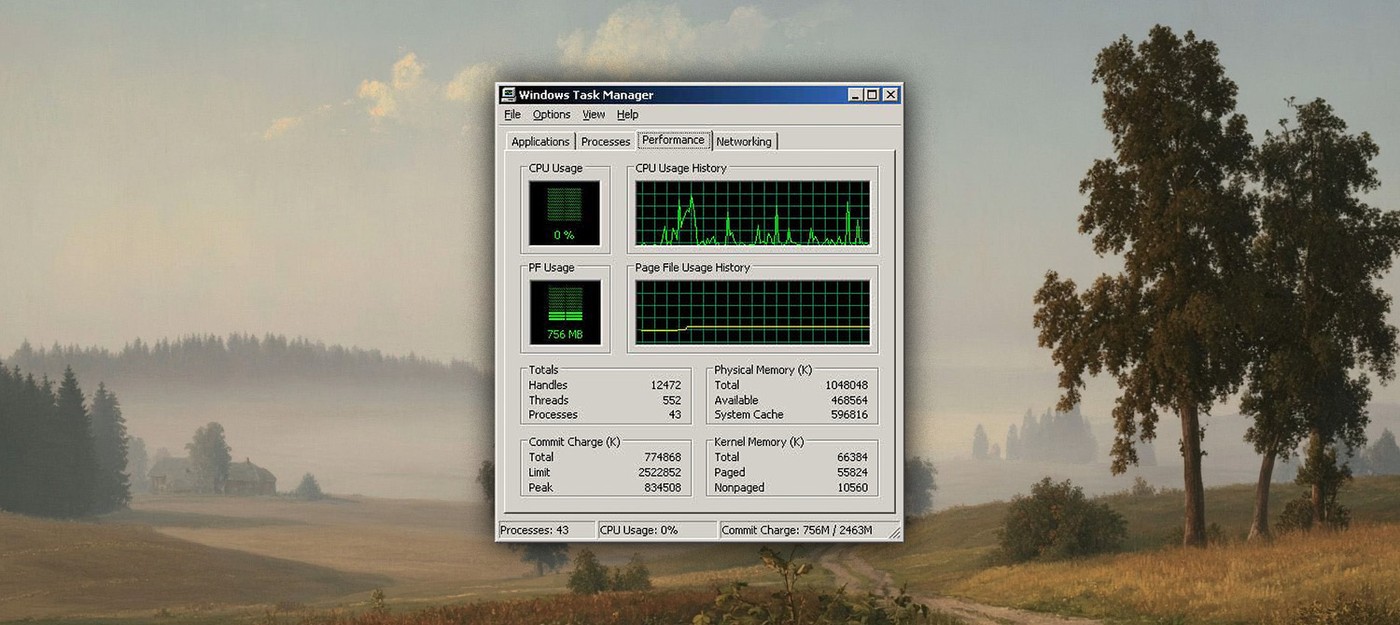Screen dimensions: 1400x625
Task: Click the Task Manager title bar icon
Action: (x=508, y=95)
